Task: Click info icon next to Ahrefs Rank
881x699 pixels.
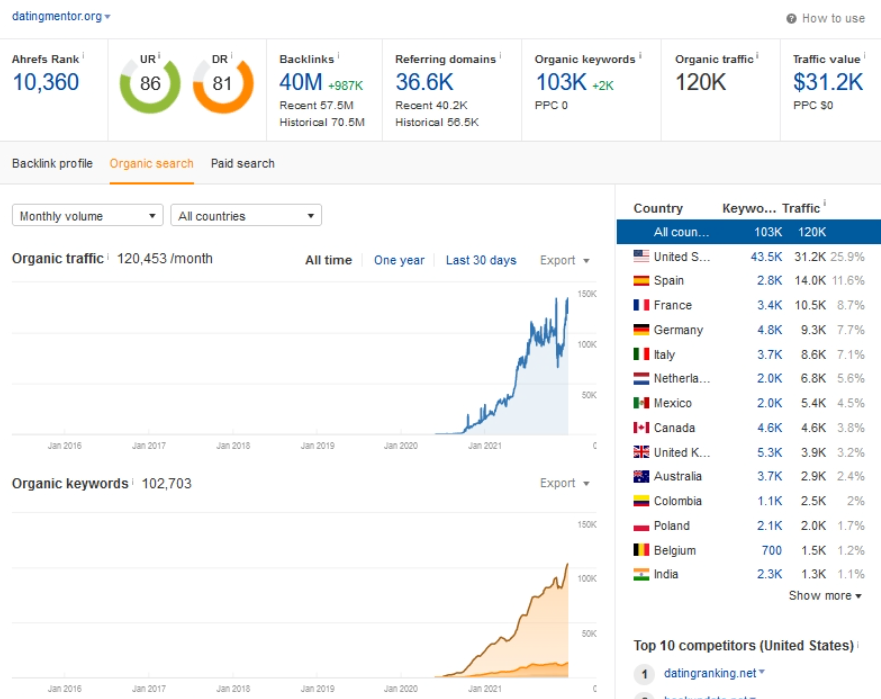Action: click(x=83, y=56)
